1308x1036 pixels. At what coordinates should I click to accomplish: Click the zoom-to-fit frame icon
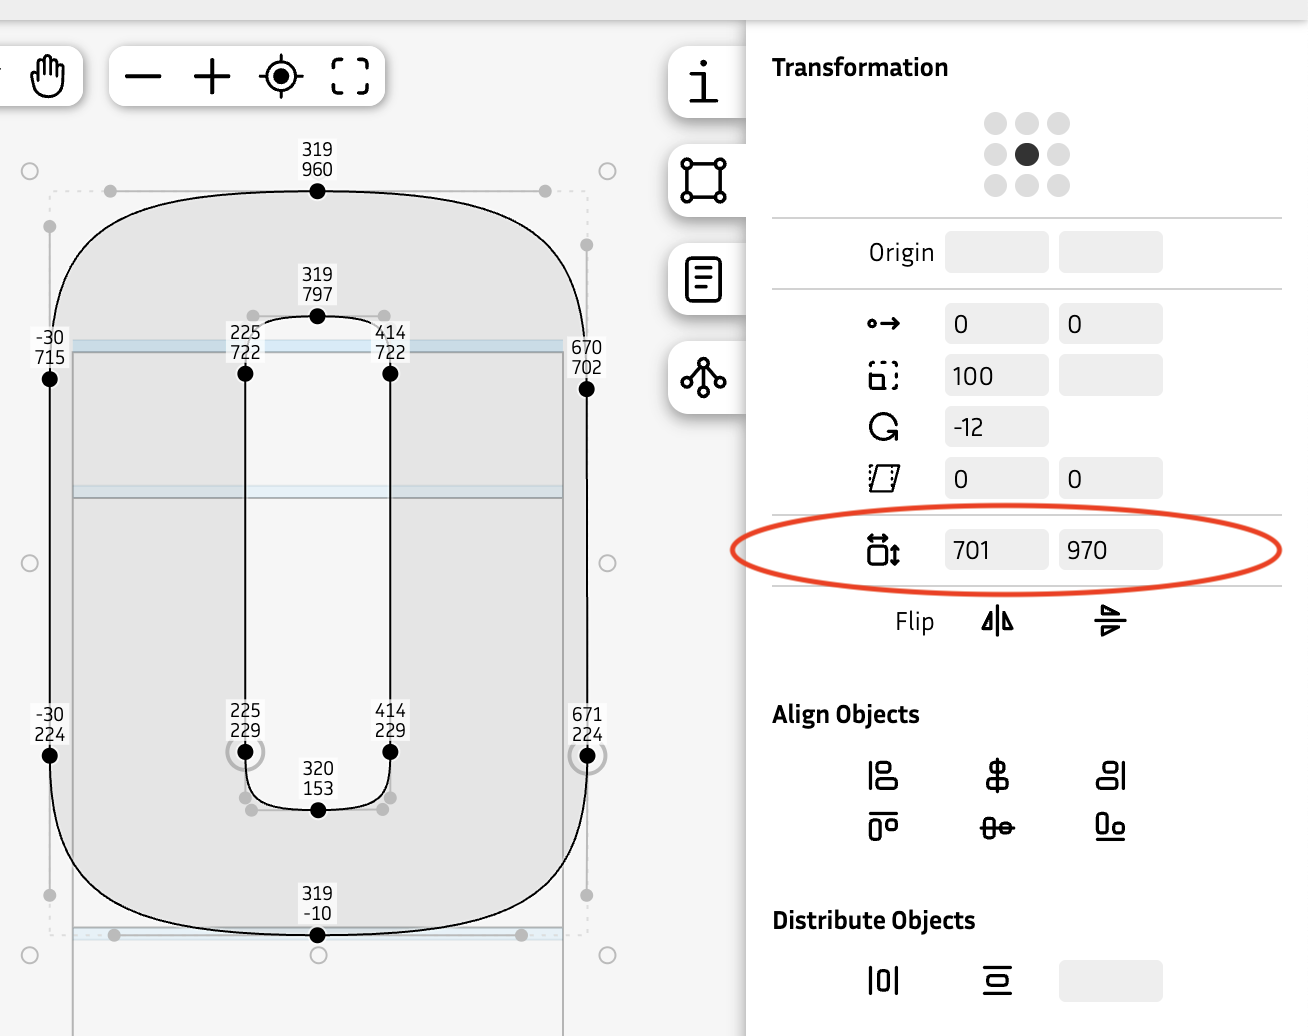click(348, 75)
